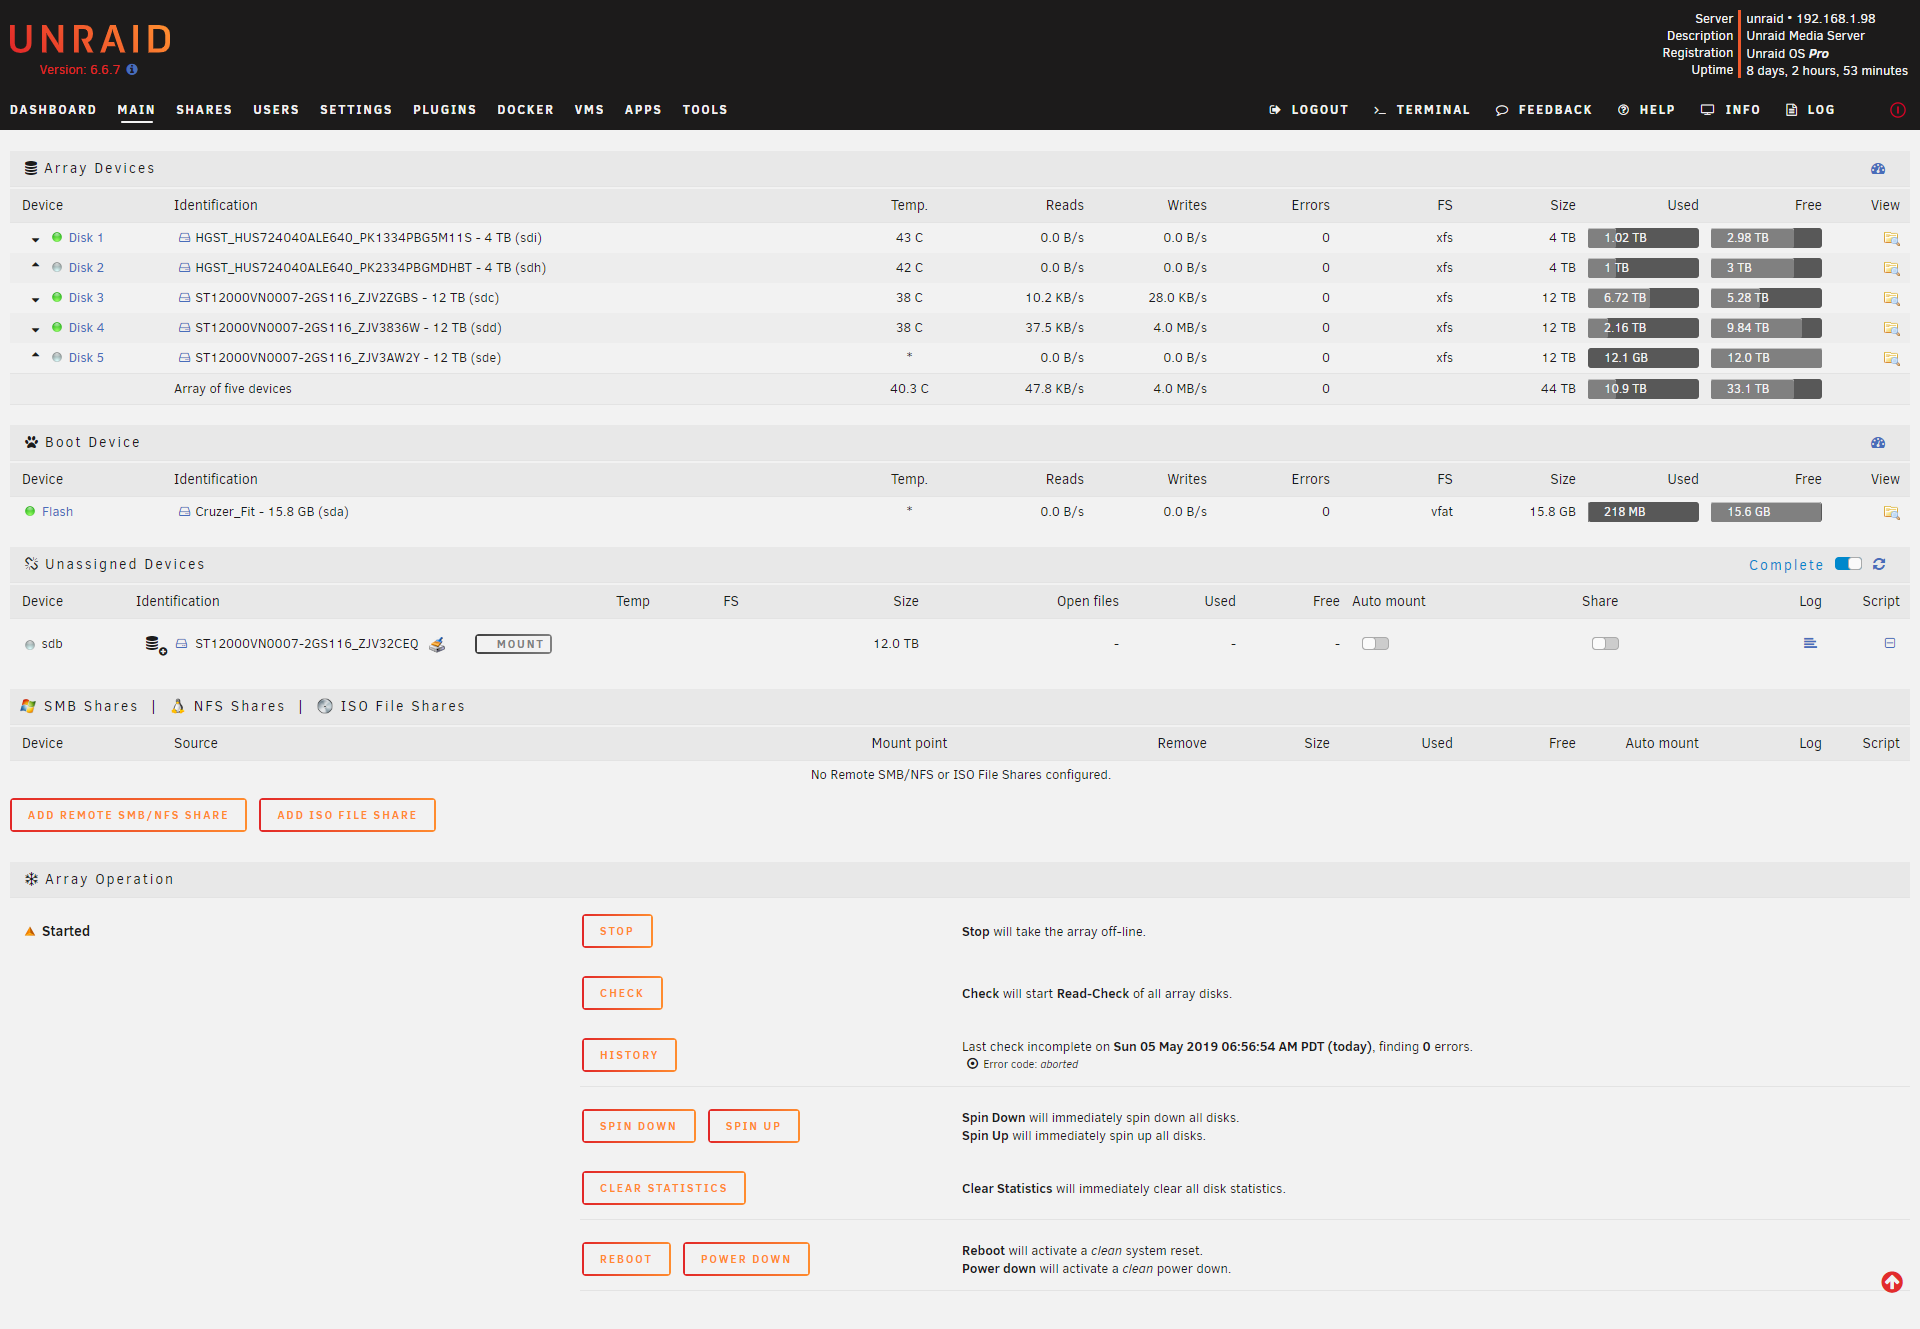
Task: Click the Clear Statistics button
Action: [x=664, y=1188]
